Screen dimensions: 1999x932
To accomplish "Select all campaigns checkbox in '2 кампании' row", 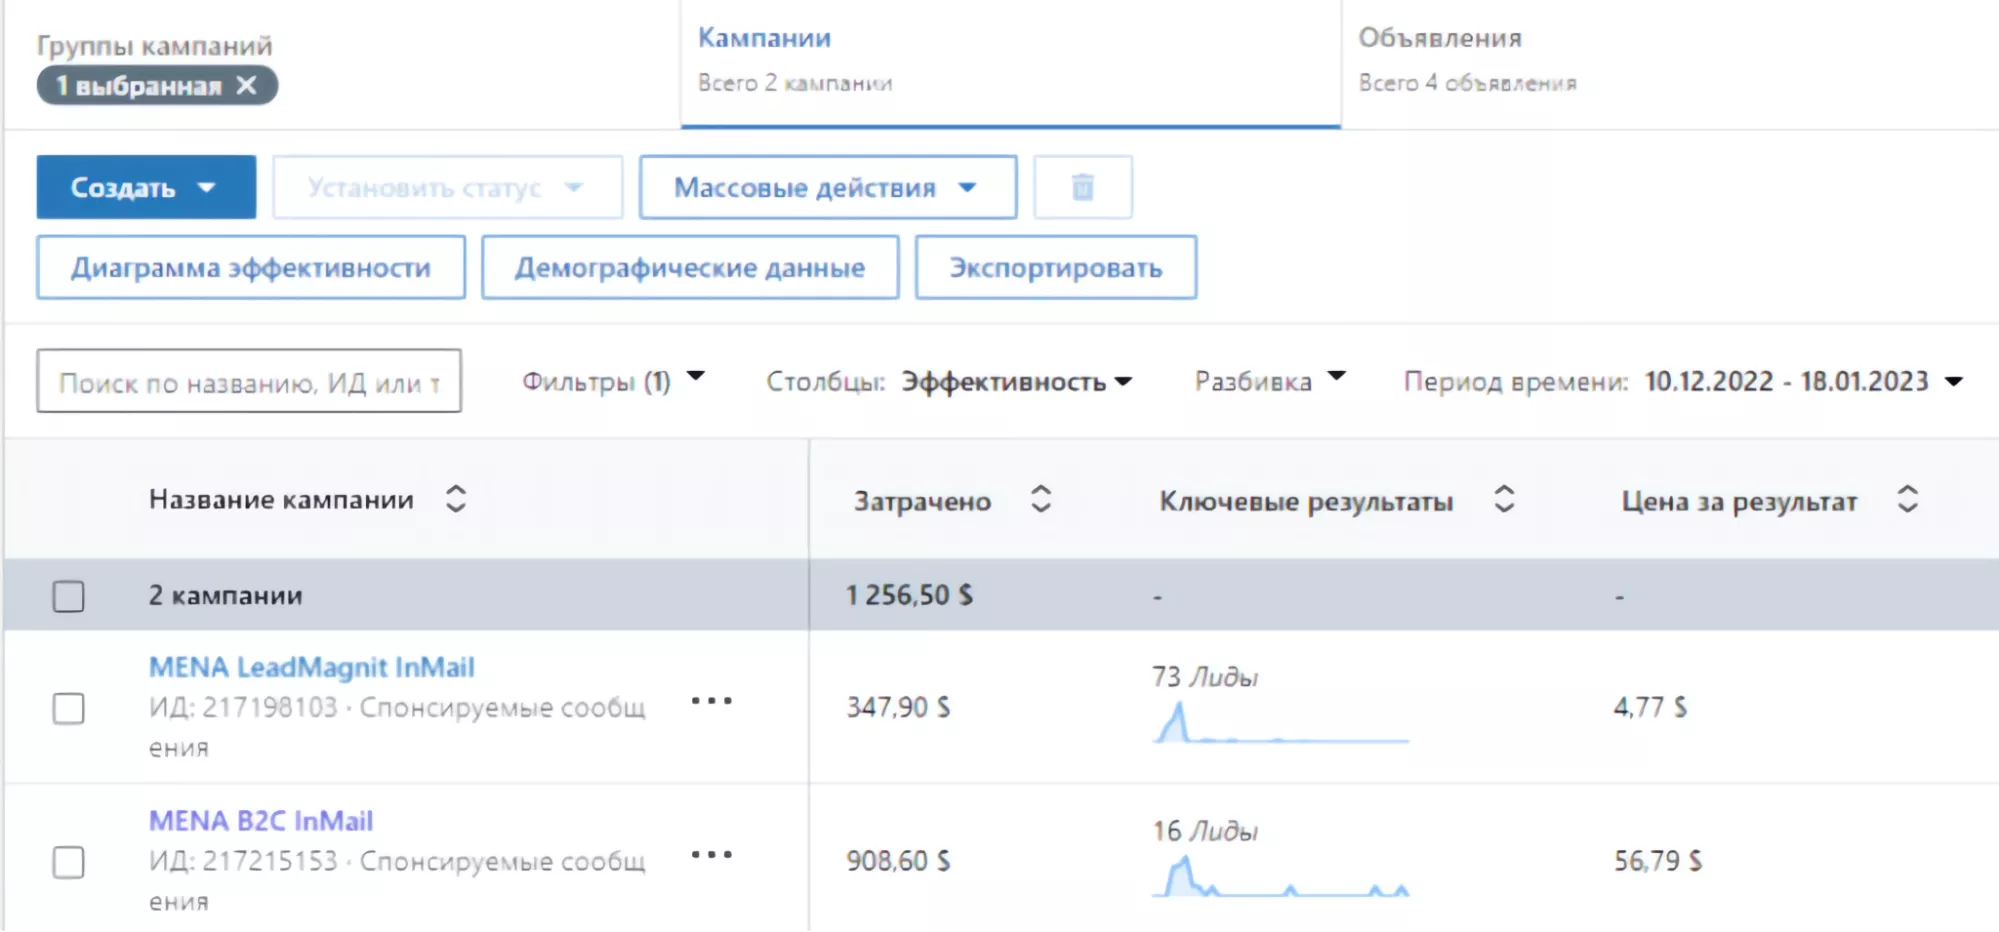I will [69, 596].
